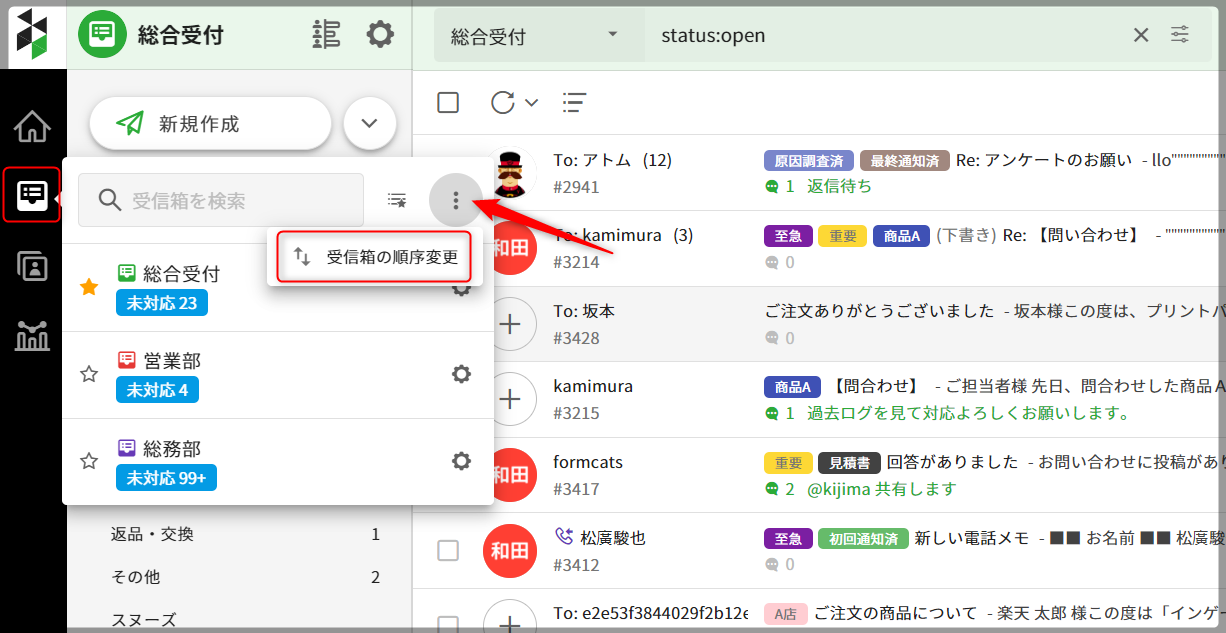Open the reports chart icon in sidebar
The width and height of the screenshot is (1226, 633).
coord(32,337)
